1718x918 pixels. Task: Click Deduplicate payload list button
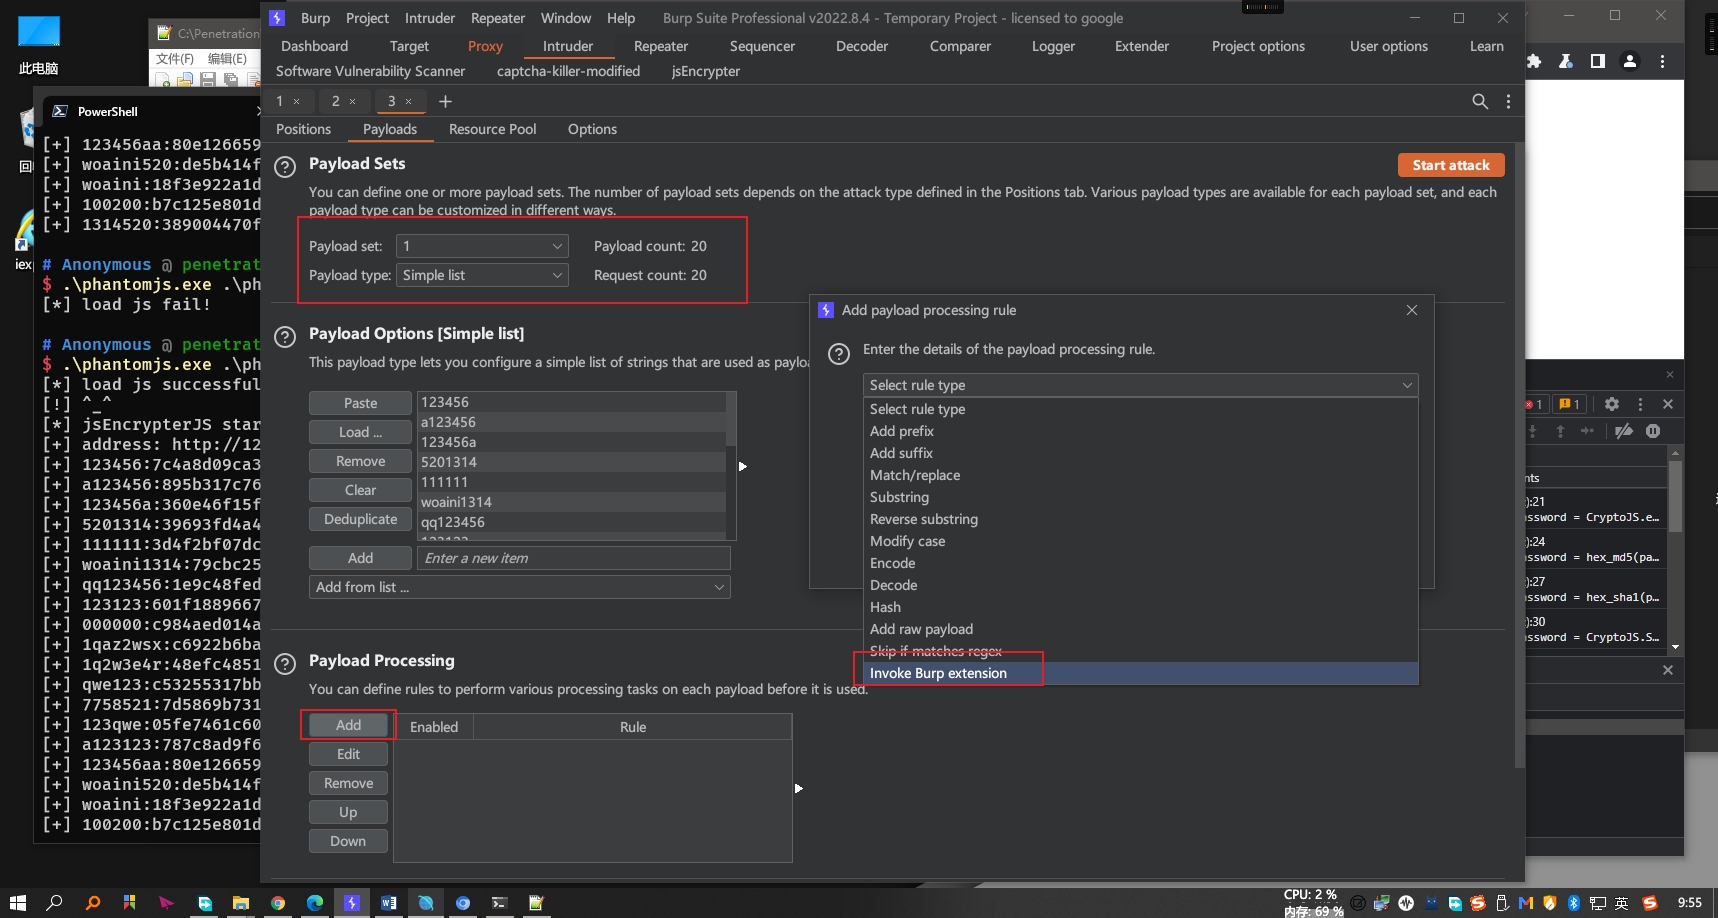tap(360, 519)
